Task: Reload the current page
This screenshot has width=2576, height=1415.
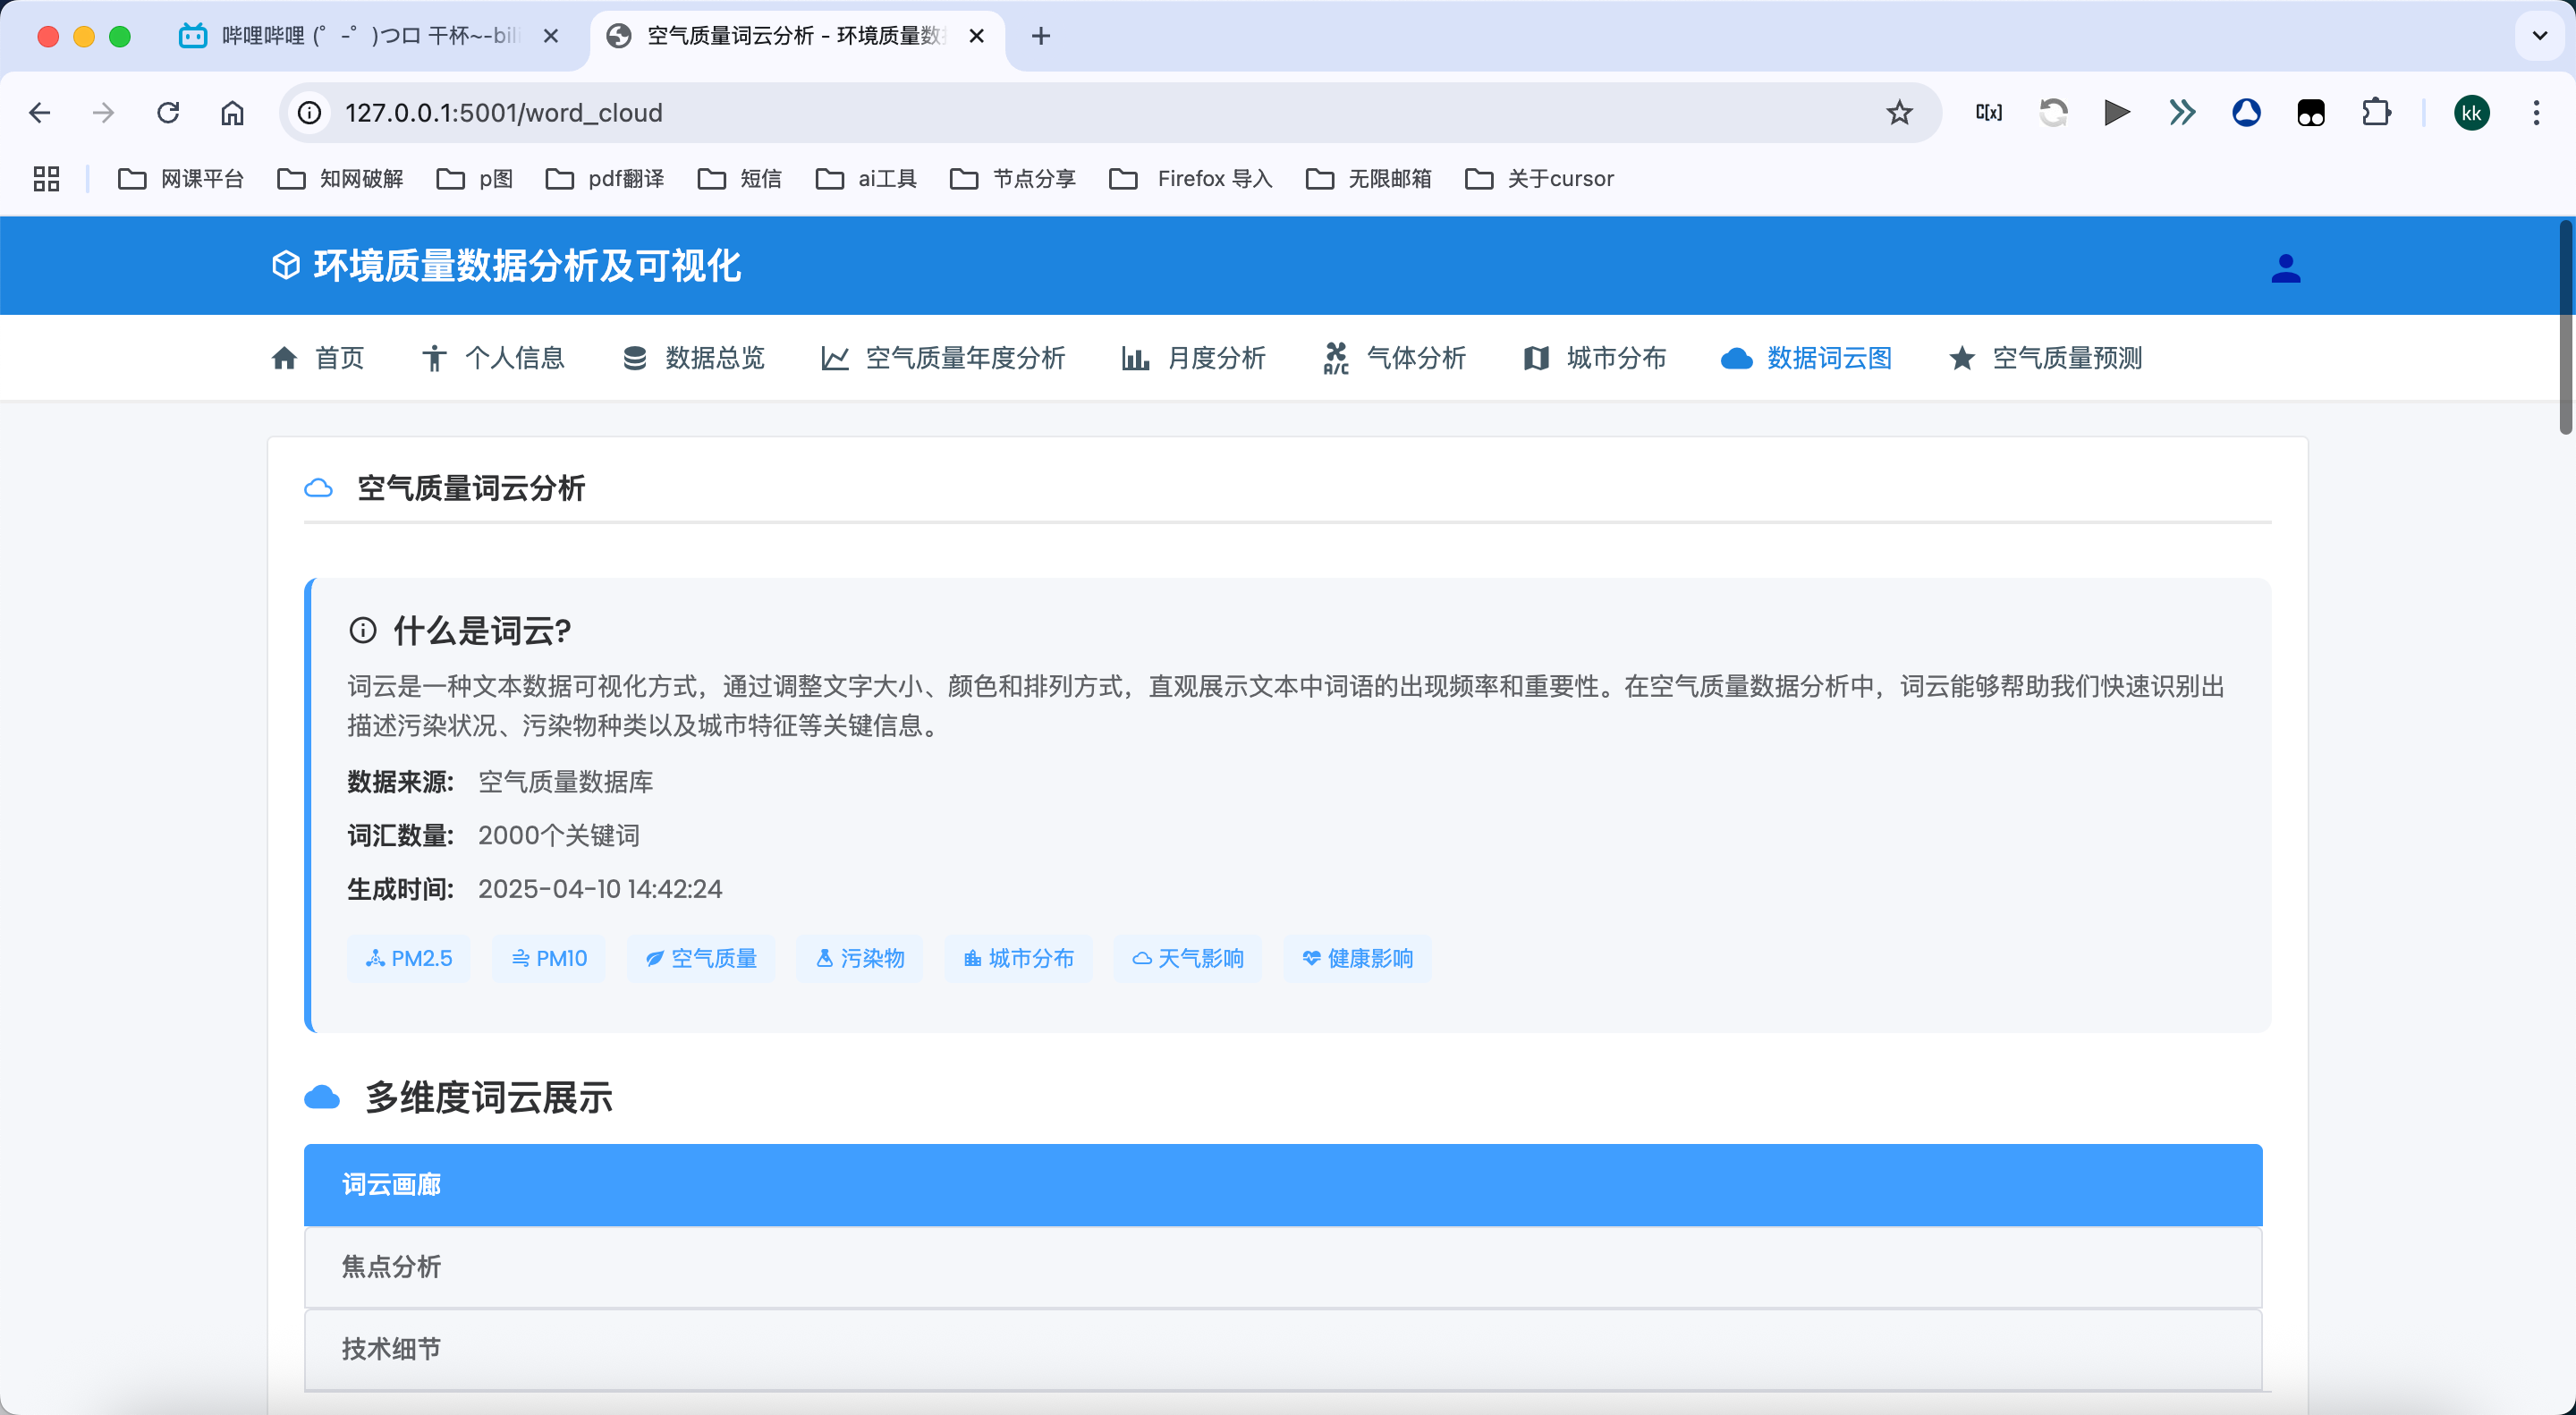Action: (x=168, y=113)
